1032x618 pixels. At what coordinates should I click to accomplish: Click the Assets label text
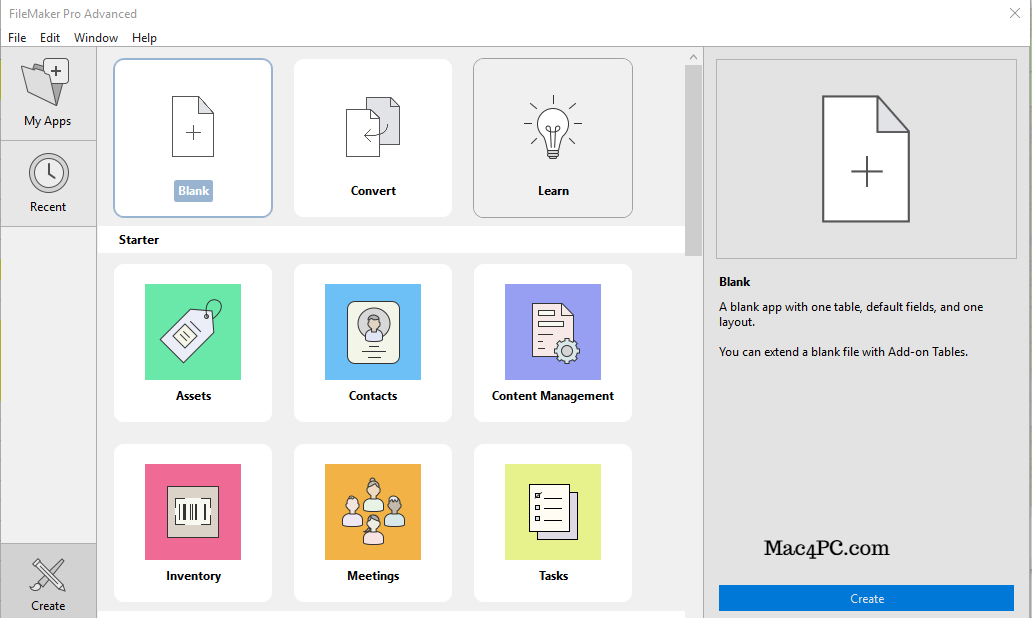[194, 396]
